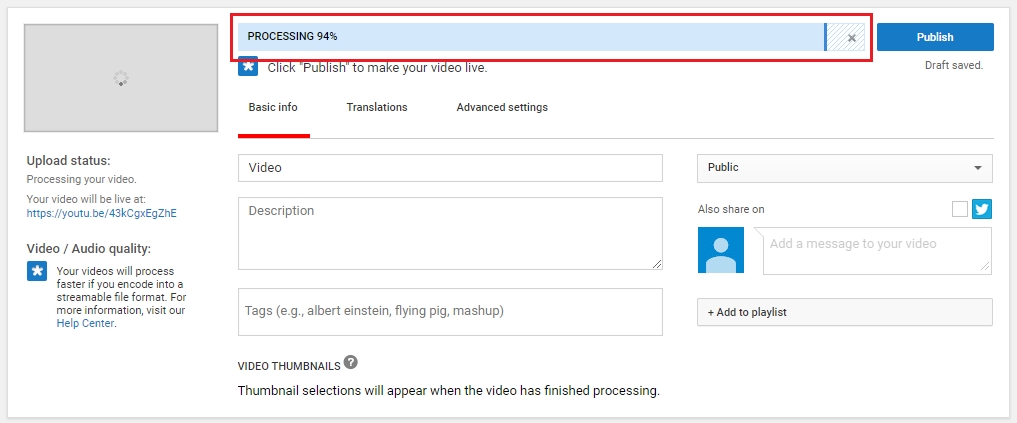The height and width of the screenshot is (423, 1017).
Task: Switch to the Basic info tab
Action: coord(273,108)
